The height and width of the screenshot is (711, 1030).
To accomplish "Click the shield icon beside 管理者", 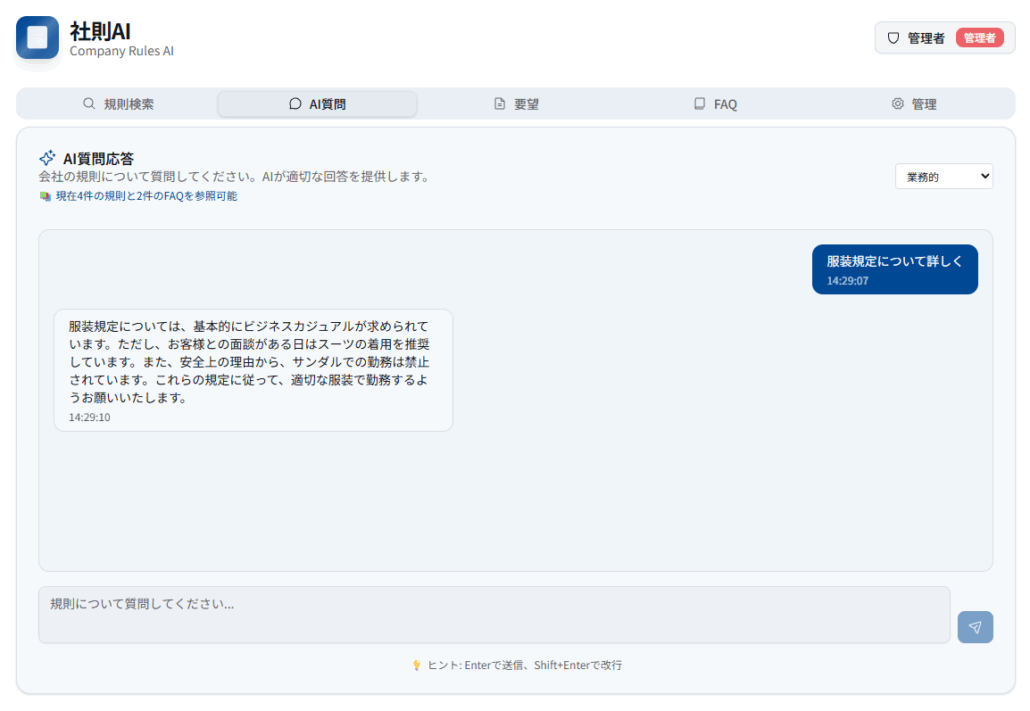I will 894,38.
